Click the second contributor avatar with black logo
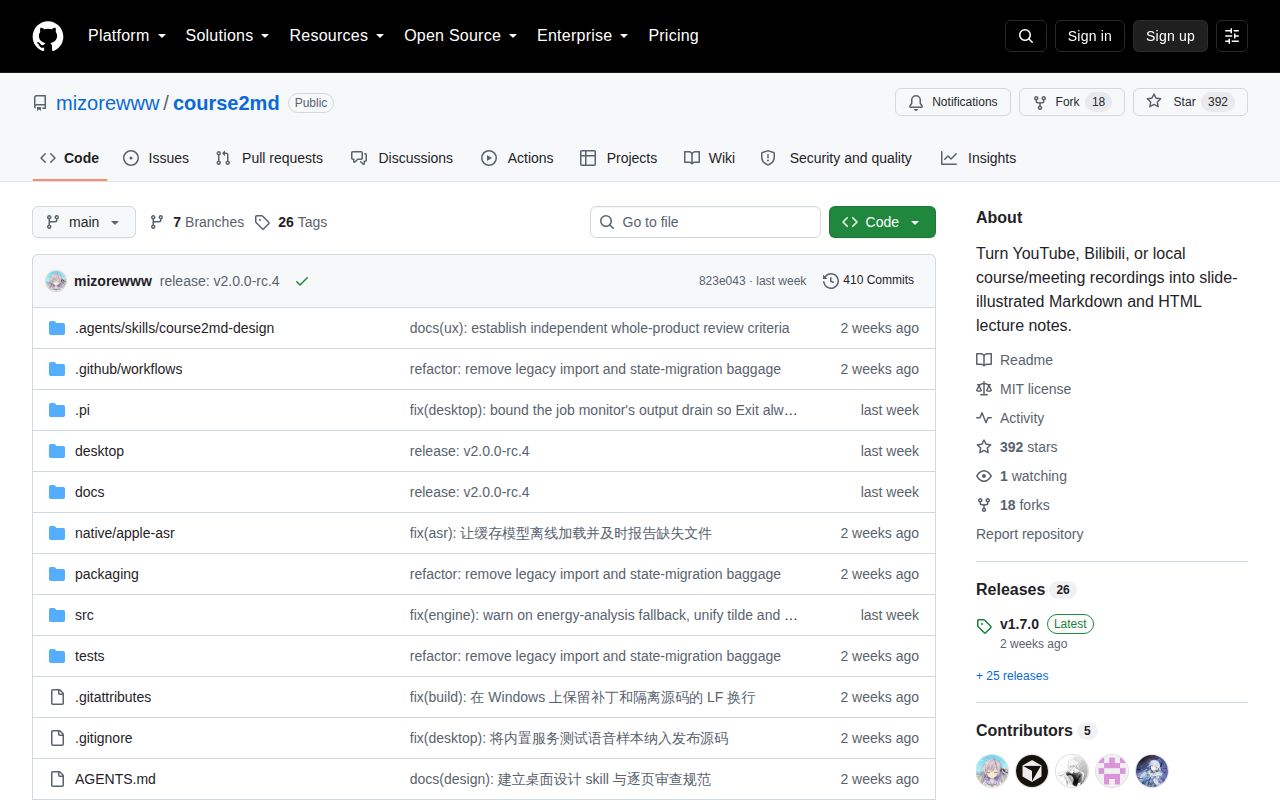 pyautogui.click(x=1032, y=771)
